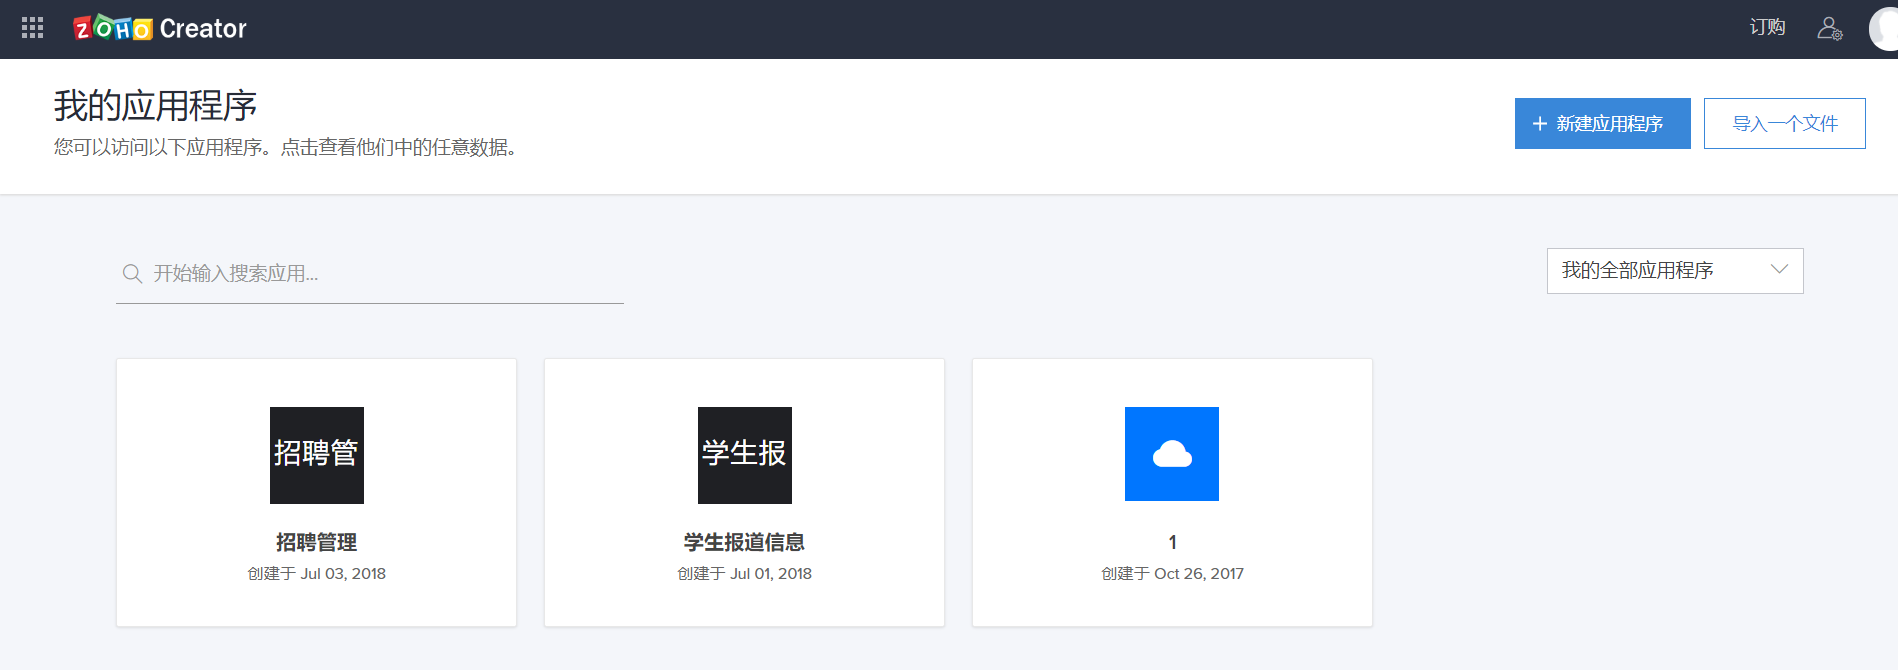Click the plus icon on 新建应用程序
This screenshot has width=1898, height=670.
coord(1539,123)
